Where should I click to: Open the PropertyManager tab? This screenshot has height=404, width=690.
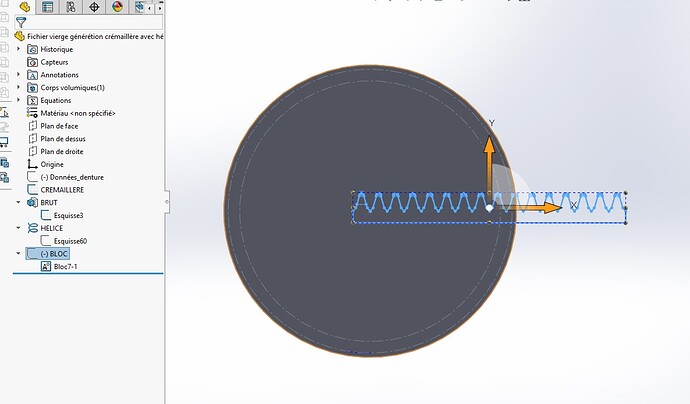48,7
